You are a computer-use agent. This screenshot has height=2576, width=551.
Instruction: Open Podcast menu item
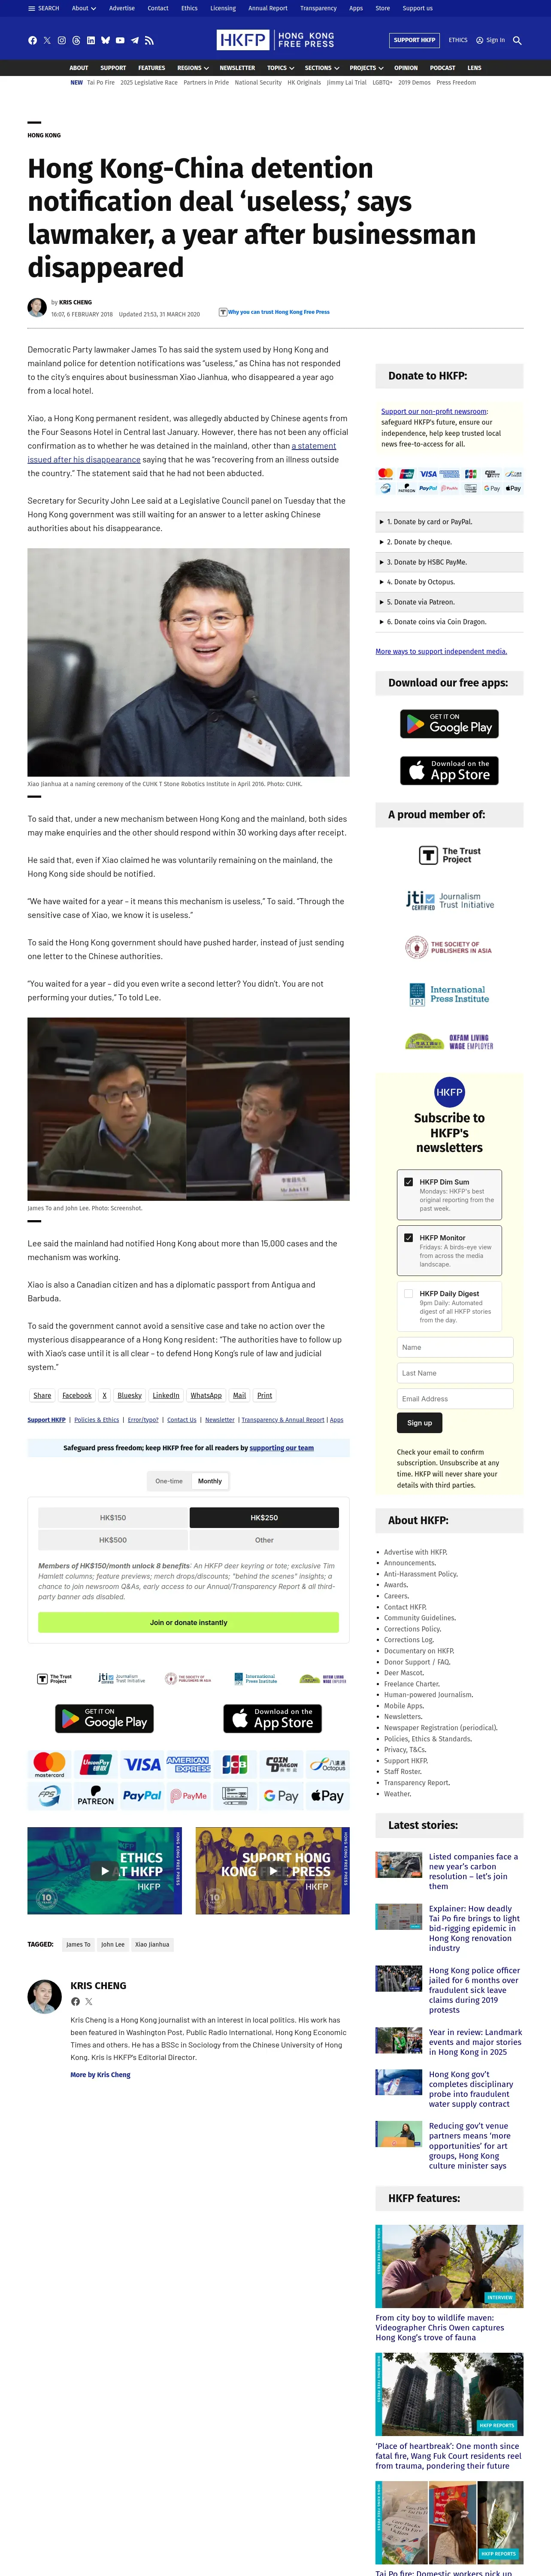[443, 68]
